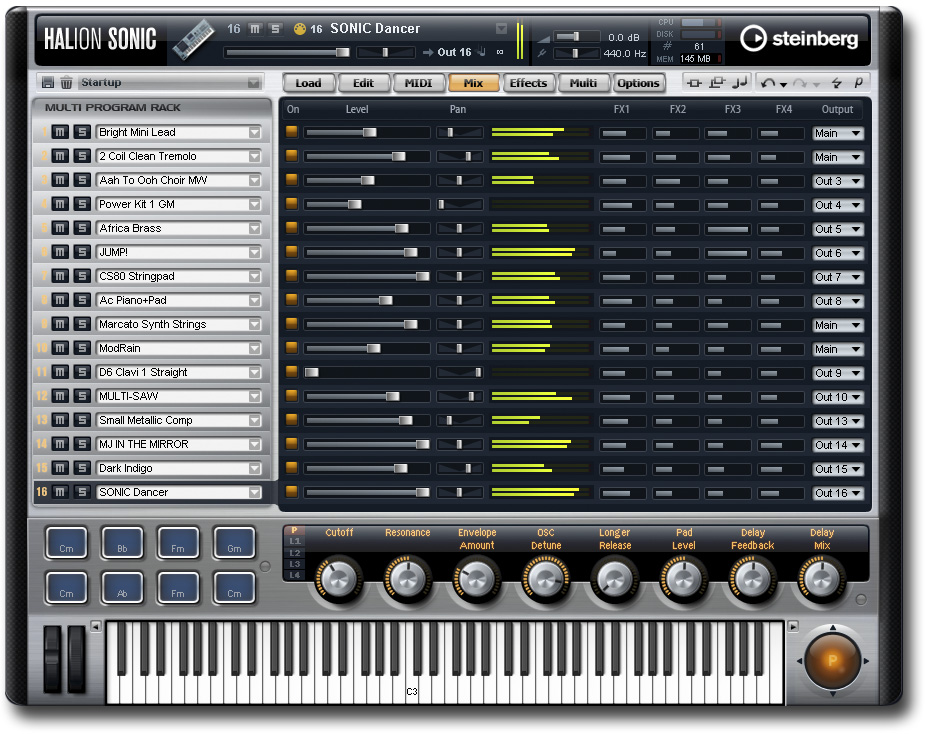This screenshot has width=928, height=734.
Task: Solo the Dark Indigo slot
Action: (82, 468)
